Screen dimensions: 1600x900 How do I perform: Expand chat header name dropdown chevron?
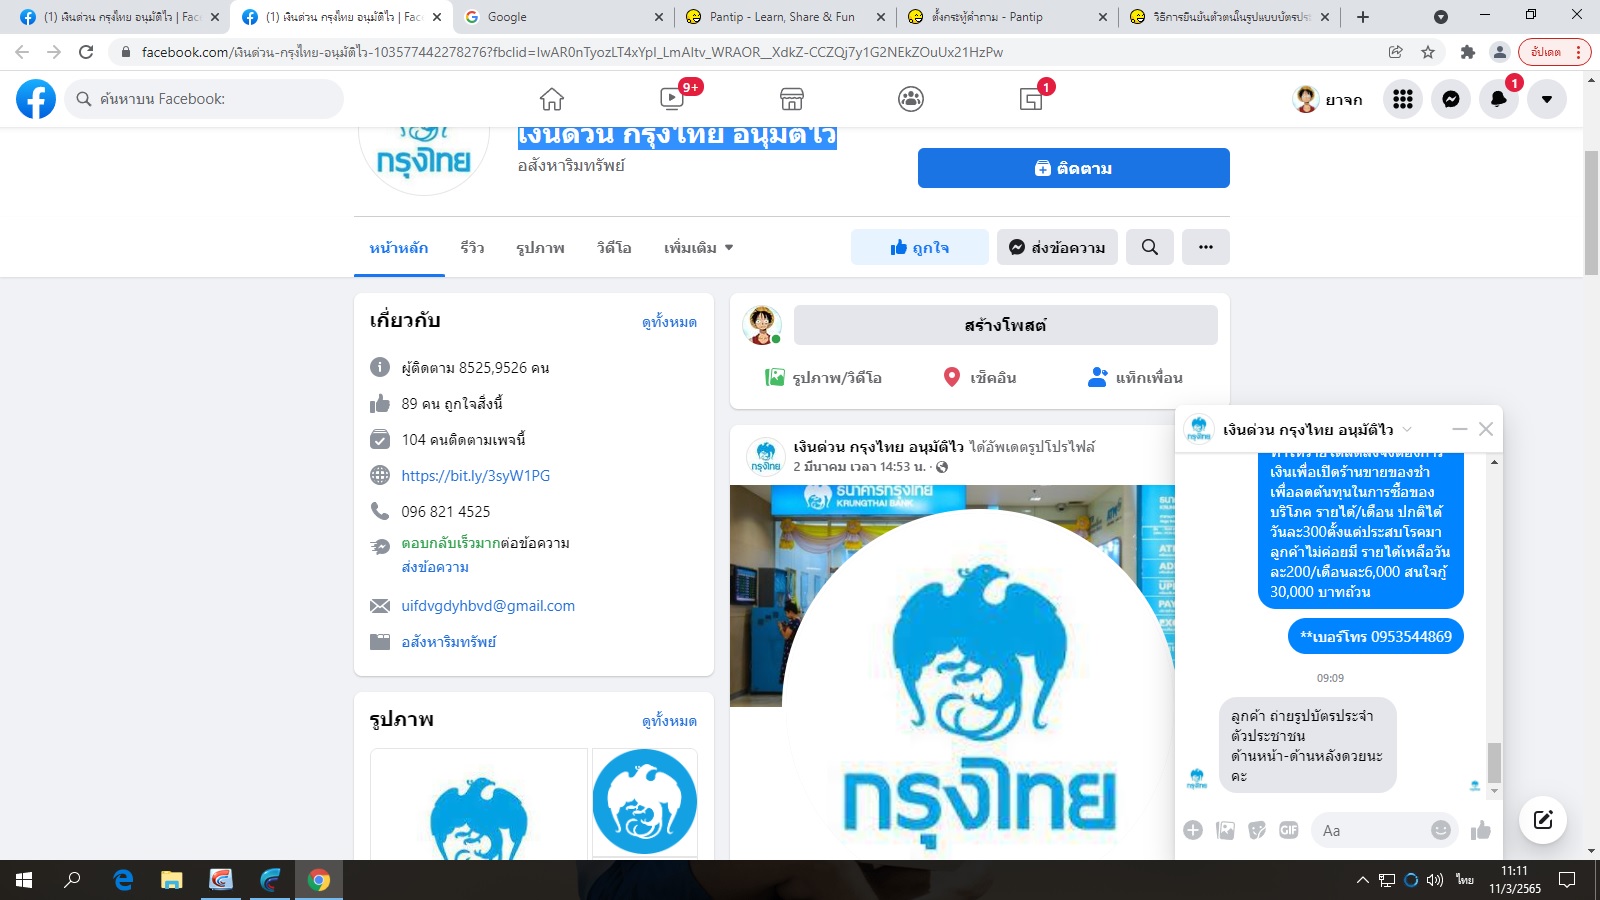point(1407,429)
